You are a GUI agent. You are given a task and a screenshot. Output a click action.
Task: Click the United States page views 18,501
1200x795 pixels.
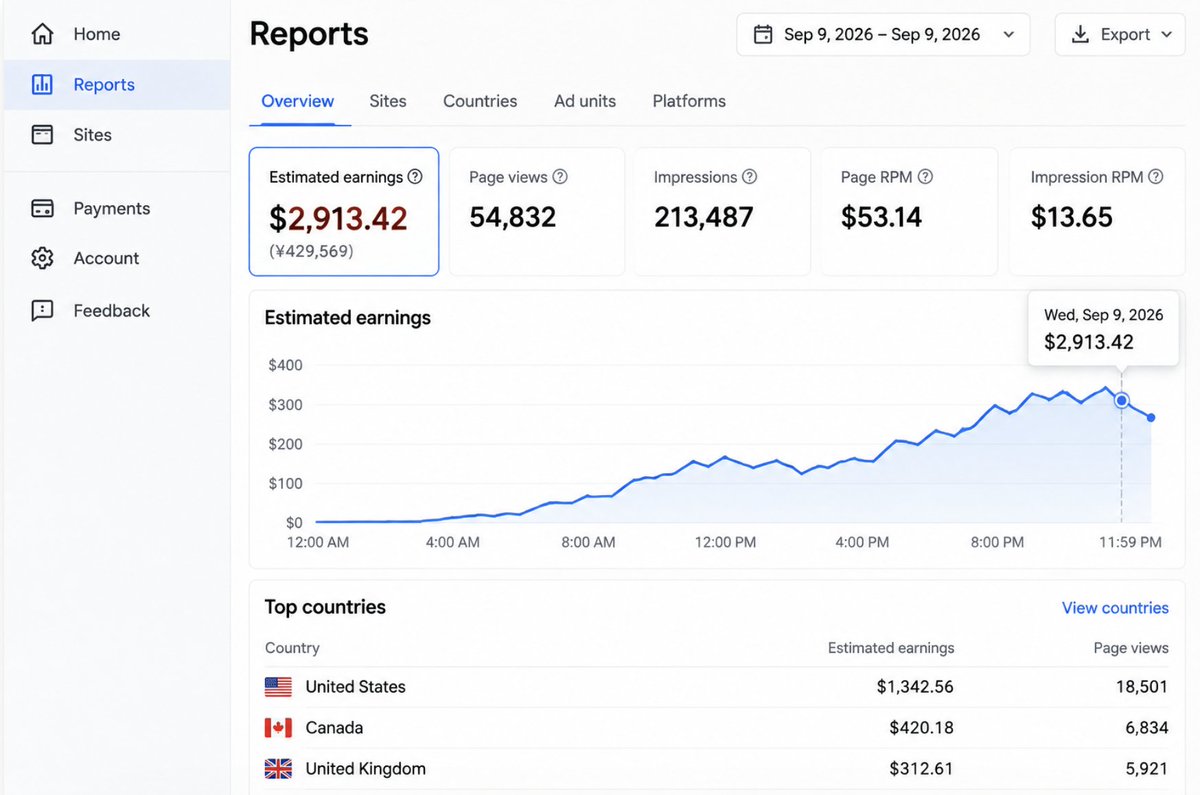pos(1142,687)
